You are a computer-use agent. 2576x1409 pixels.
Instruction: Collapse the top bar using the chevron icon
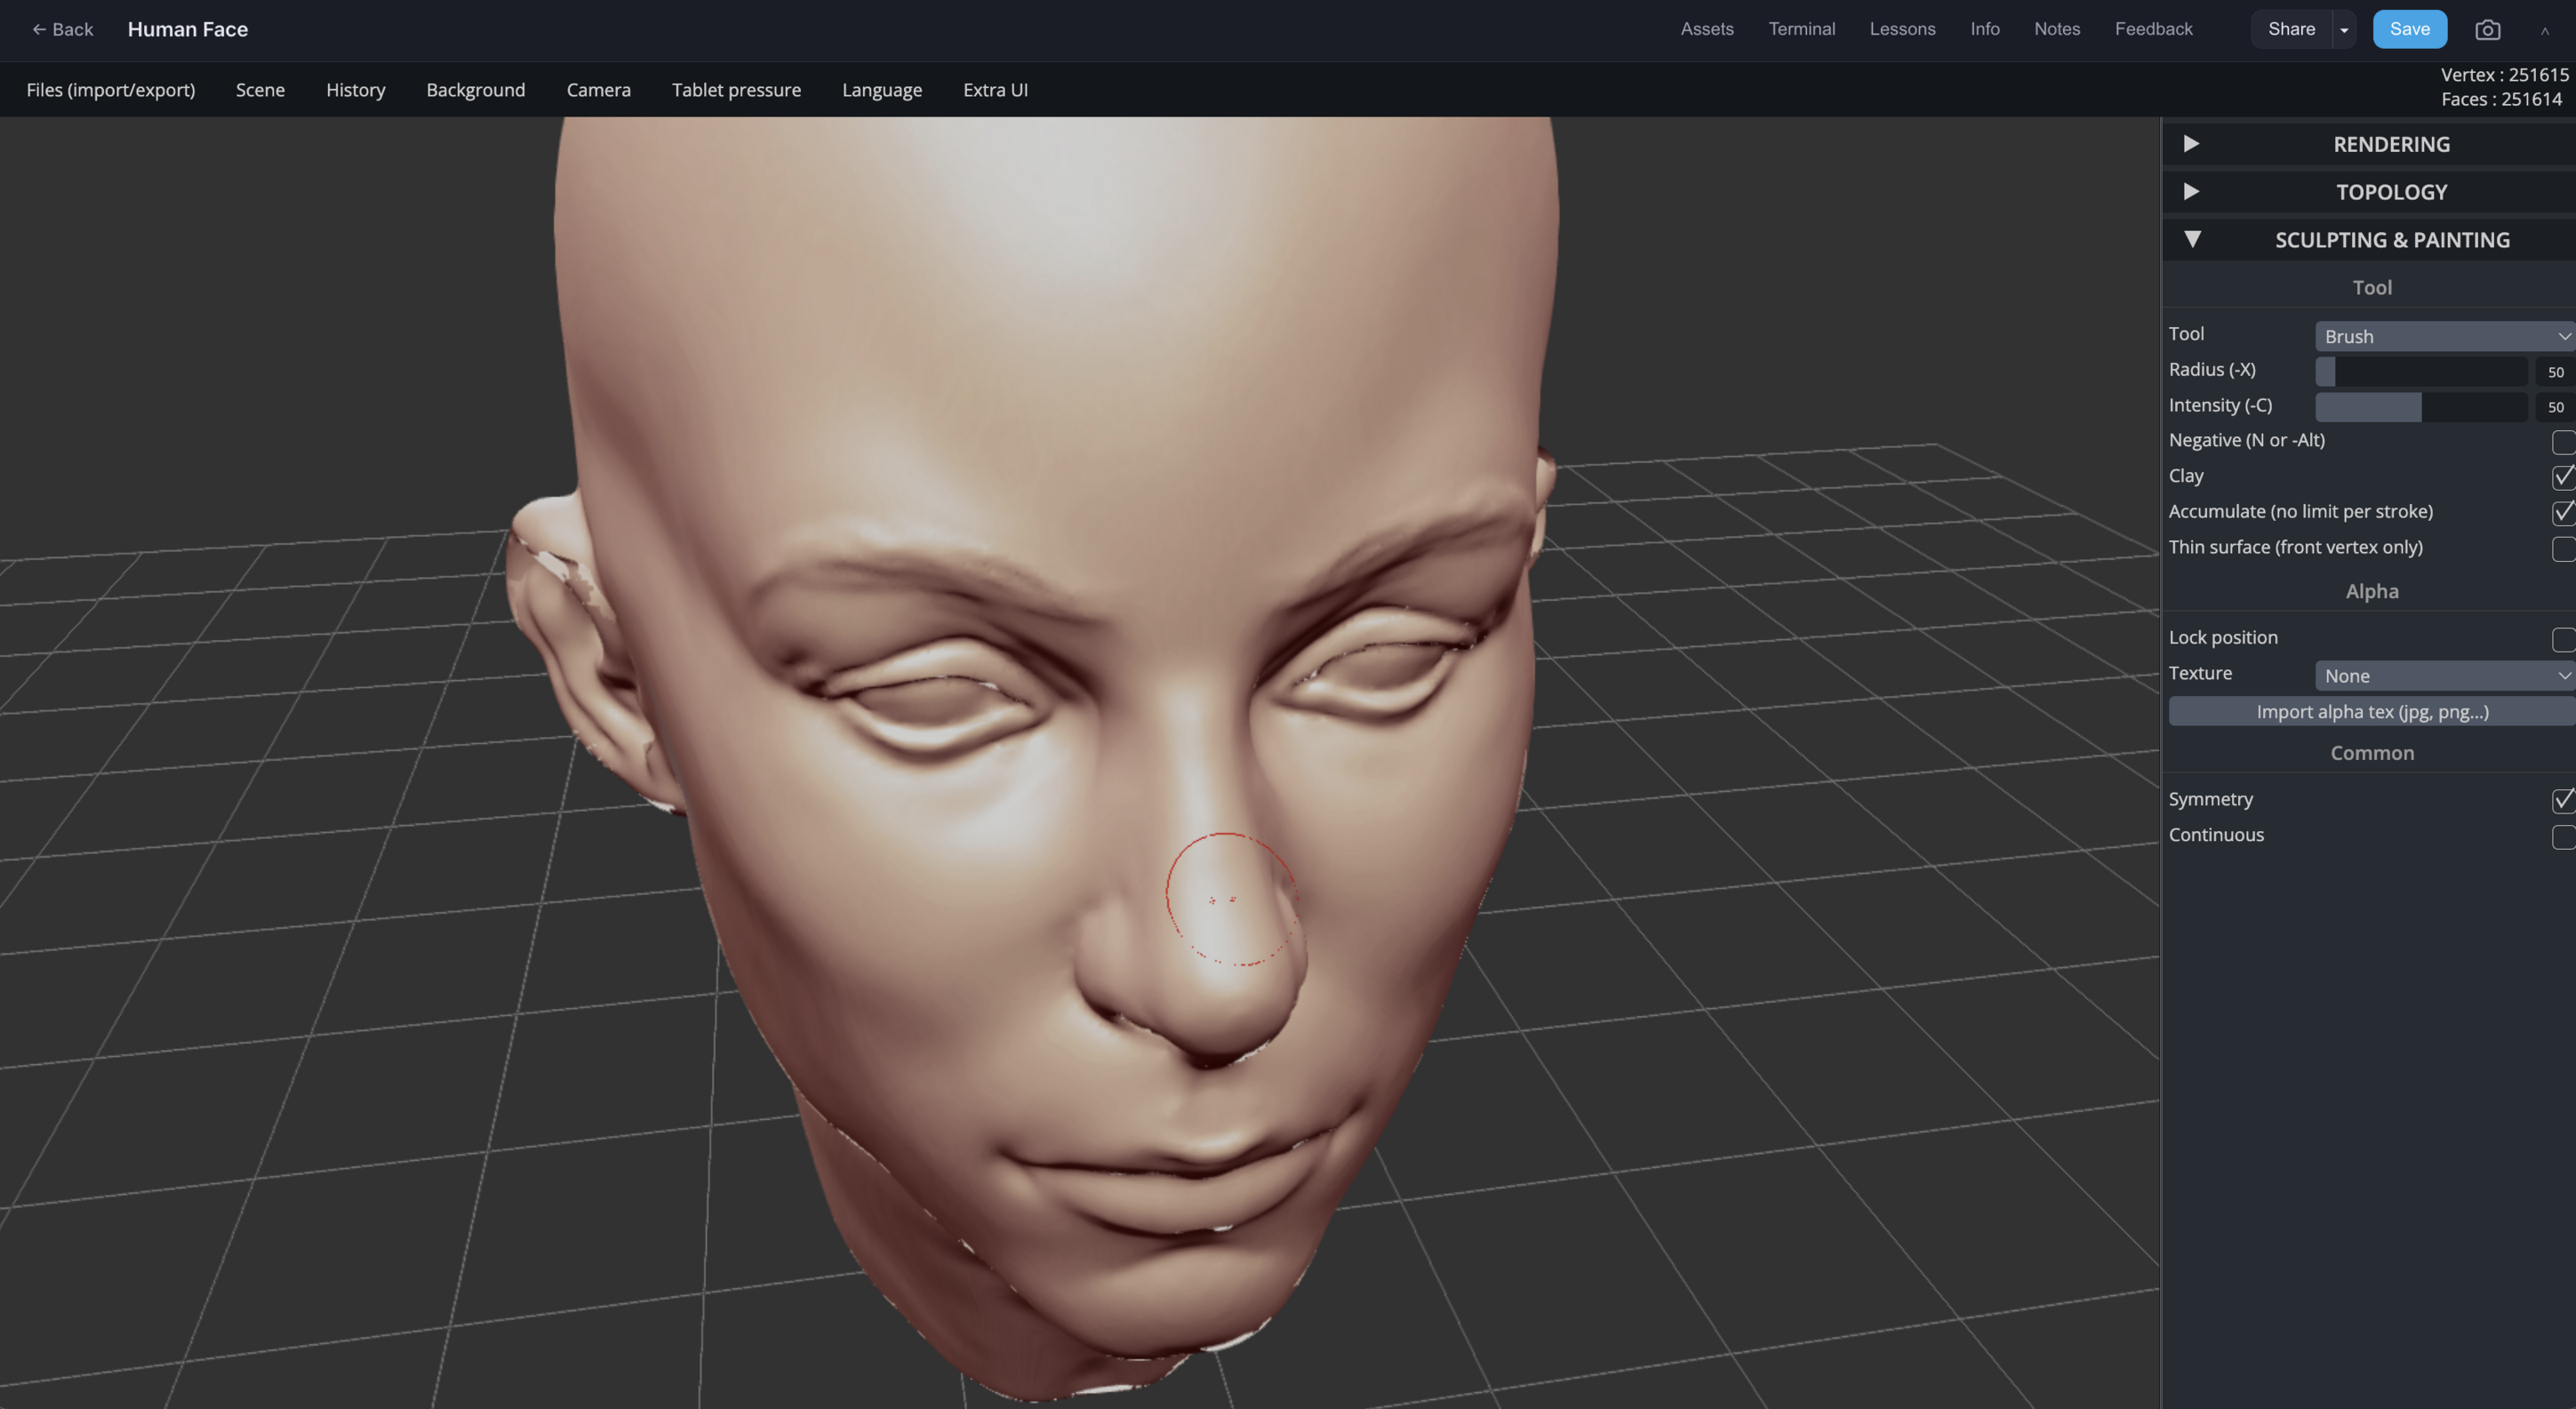(2545, 31)
